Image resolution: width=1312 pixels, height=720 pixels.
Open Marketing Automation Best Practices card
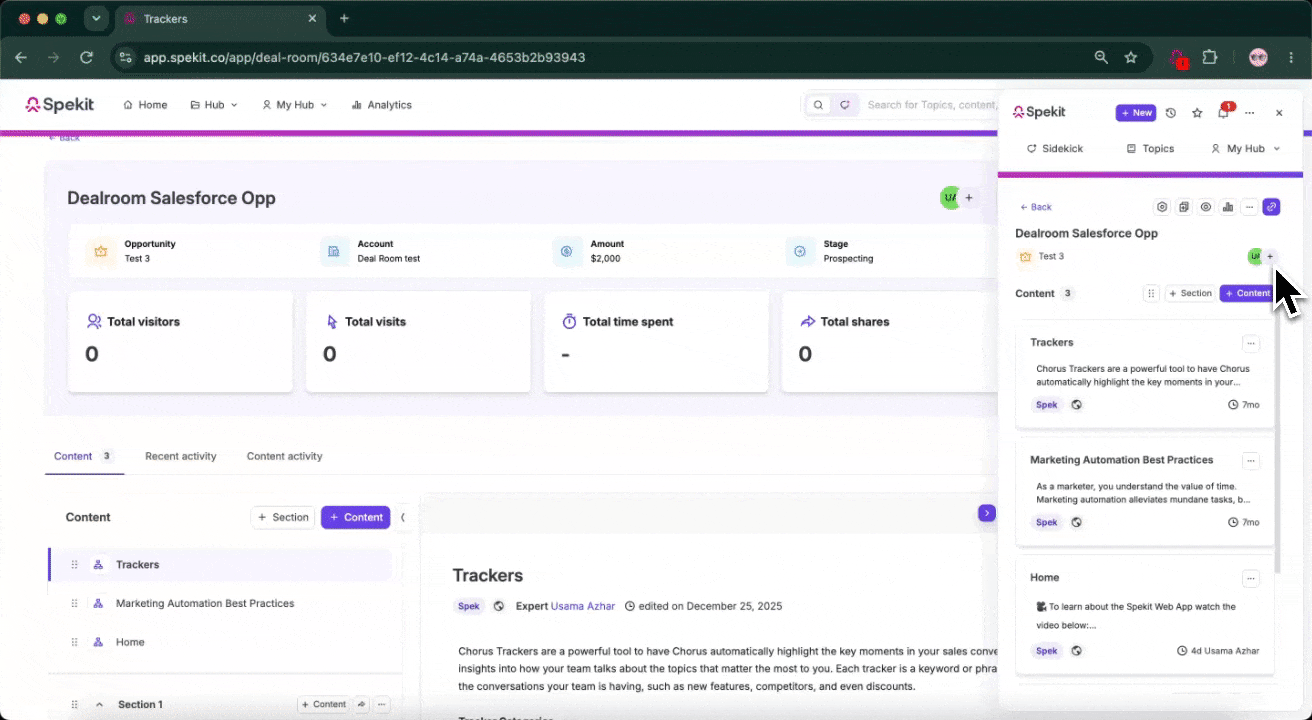coord(1145,492)
